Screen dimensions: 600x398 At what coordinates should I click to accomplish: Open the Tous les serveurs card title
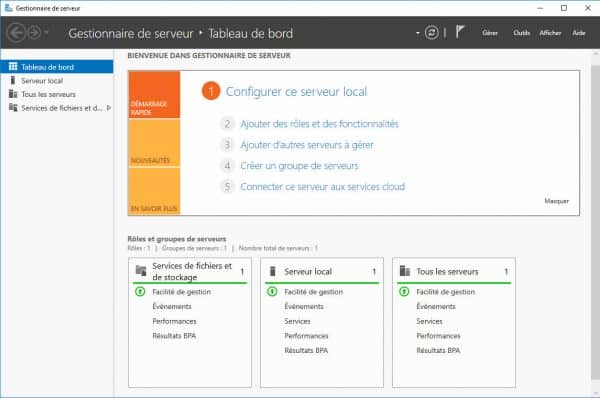pyautogui.click(x=447, y=272)
